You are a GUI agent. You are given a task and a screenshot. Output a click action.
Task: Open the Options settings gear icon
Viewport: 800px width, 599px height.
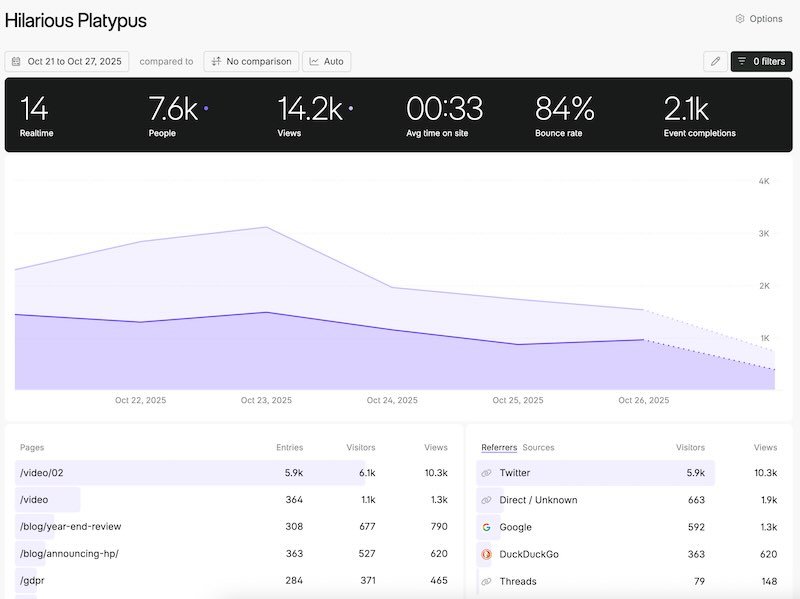(x=738, y=18)
